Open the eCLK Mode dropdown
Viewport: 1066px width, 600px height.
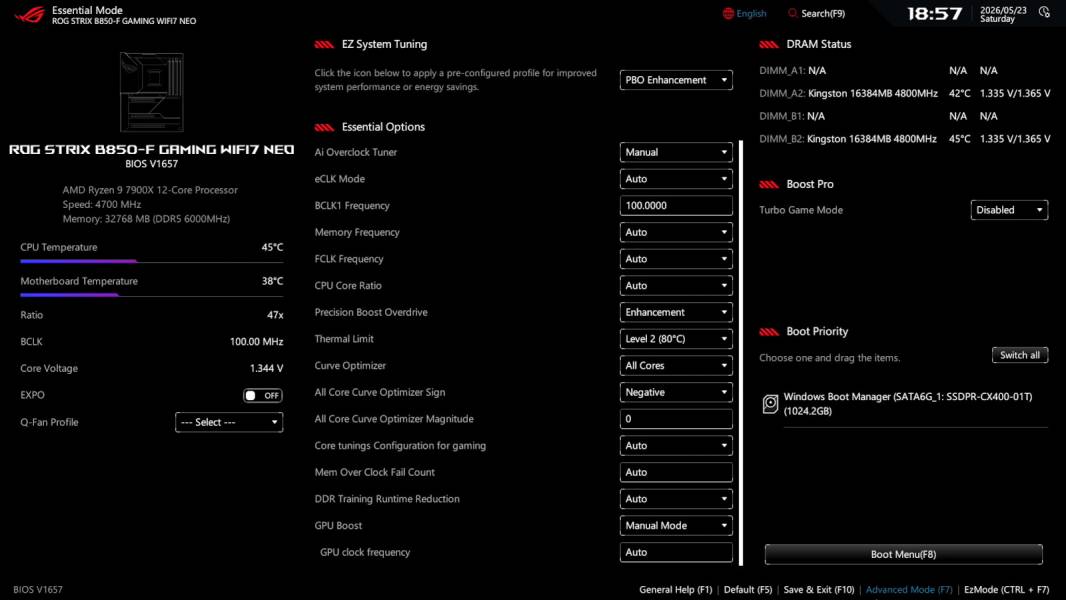coord(676,179)
